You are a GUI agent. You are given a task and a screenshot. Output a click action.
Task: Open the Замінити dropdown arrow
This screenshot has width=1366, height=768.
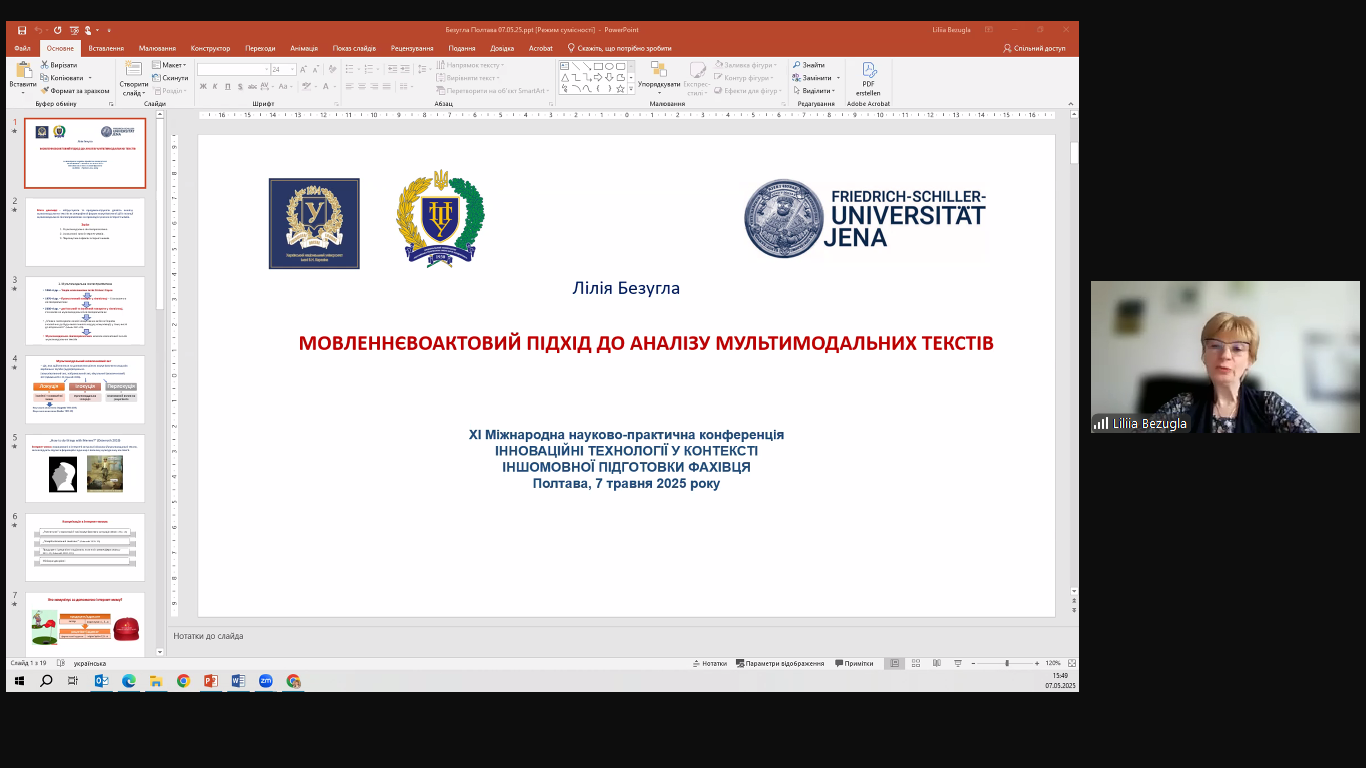coord(838,78)
